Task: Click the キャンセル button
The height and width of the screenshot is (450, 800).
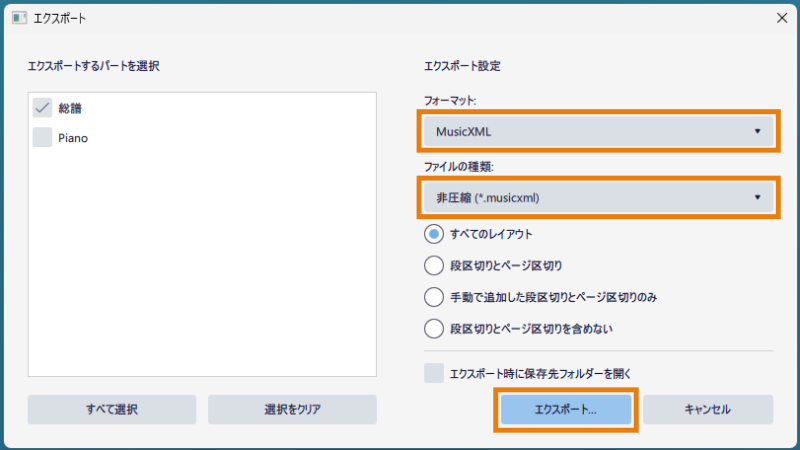Action: click(708, 409)
